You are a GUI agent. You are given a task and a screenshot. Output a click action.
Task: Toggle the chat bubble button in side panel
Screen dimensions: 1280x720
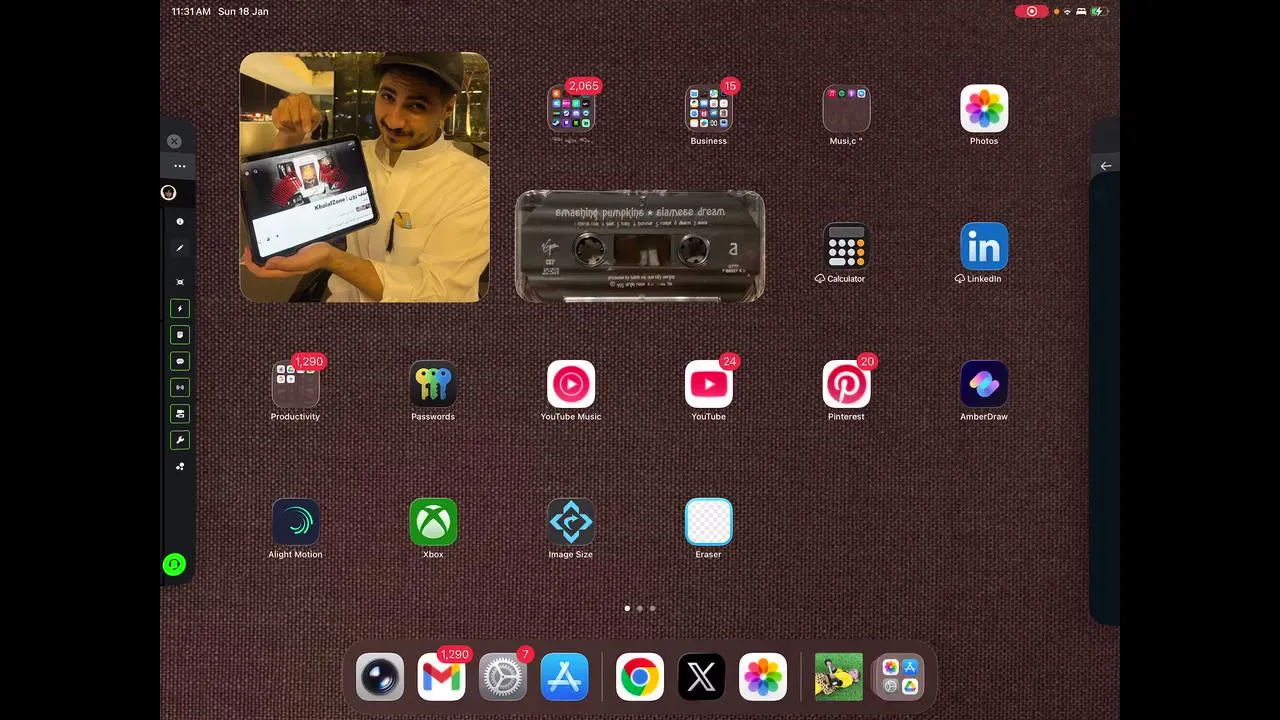180,361
